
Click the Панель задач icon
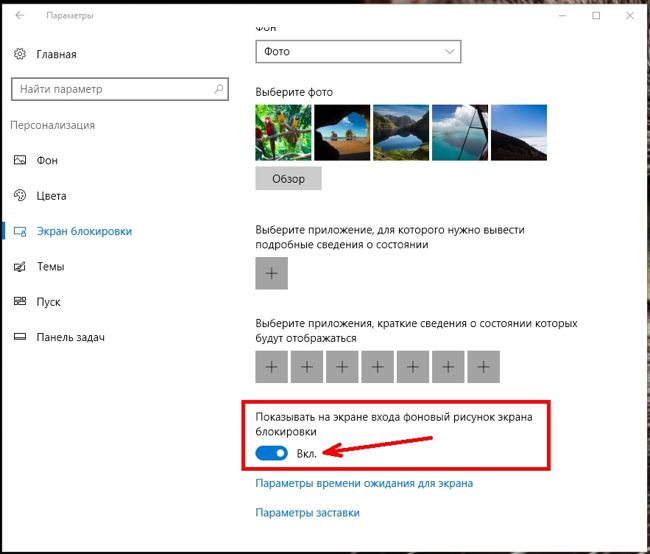[x=20, y=337]
